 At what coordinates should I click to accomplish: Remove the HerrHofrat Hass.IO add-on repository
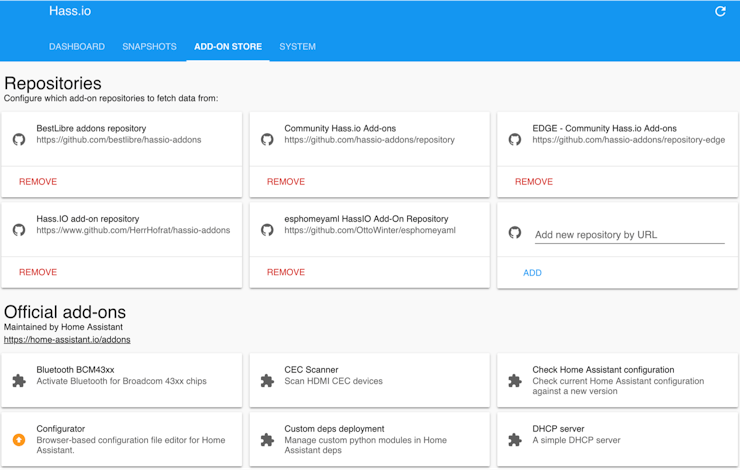[x=38, y=272]
